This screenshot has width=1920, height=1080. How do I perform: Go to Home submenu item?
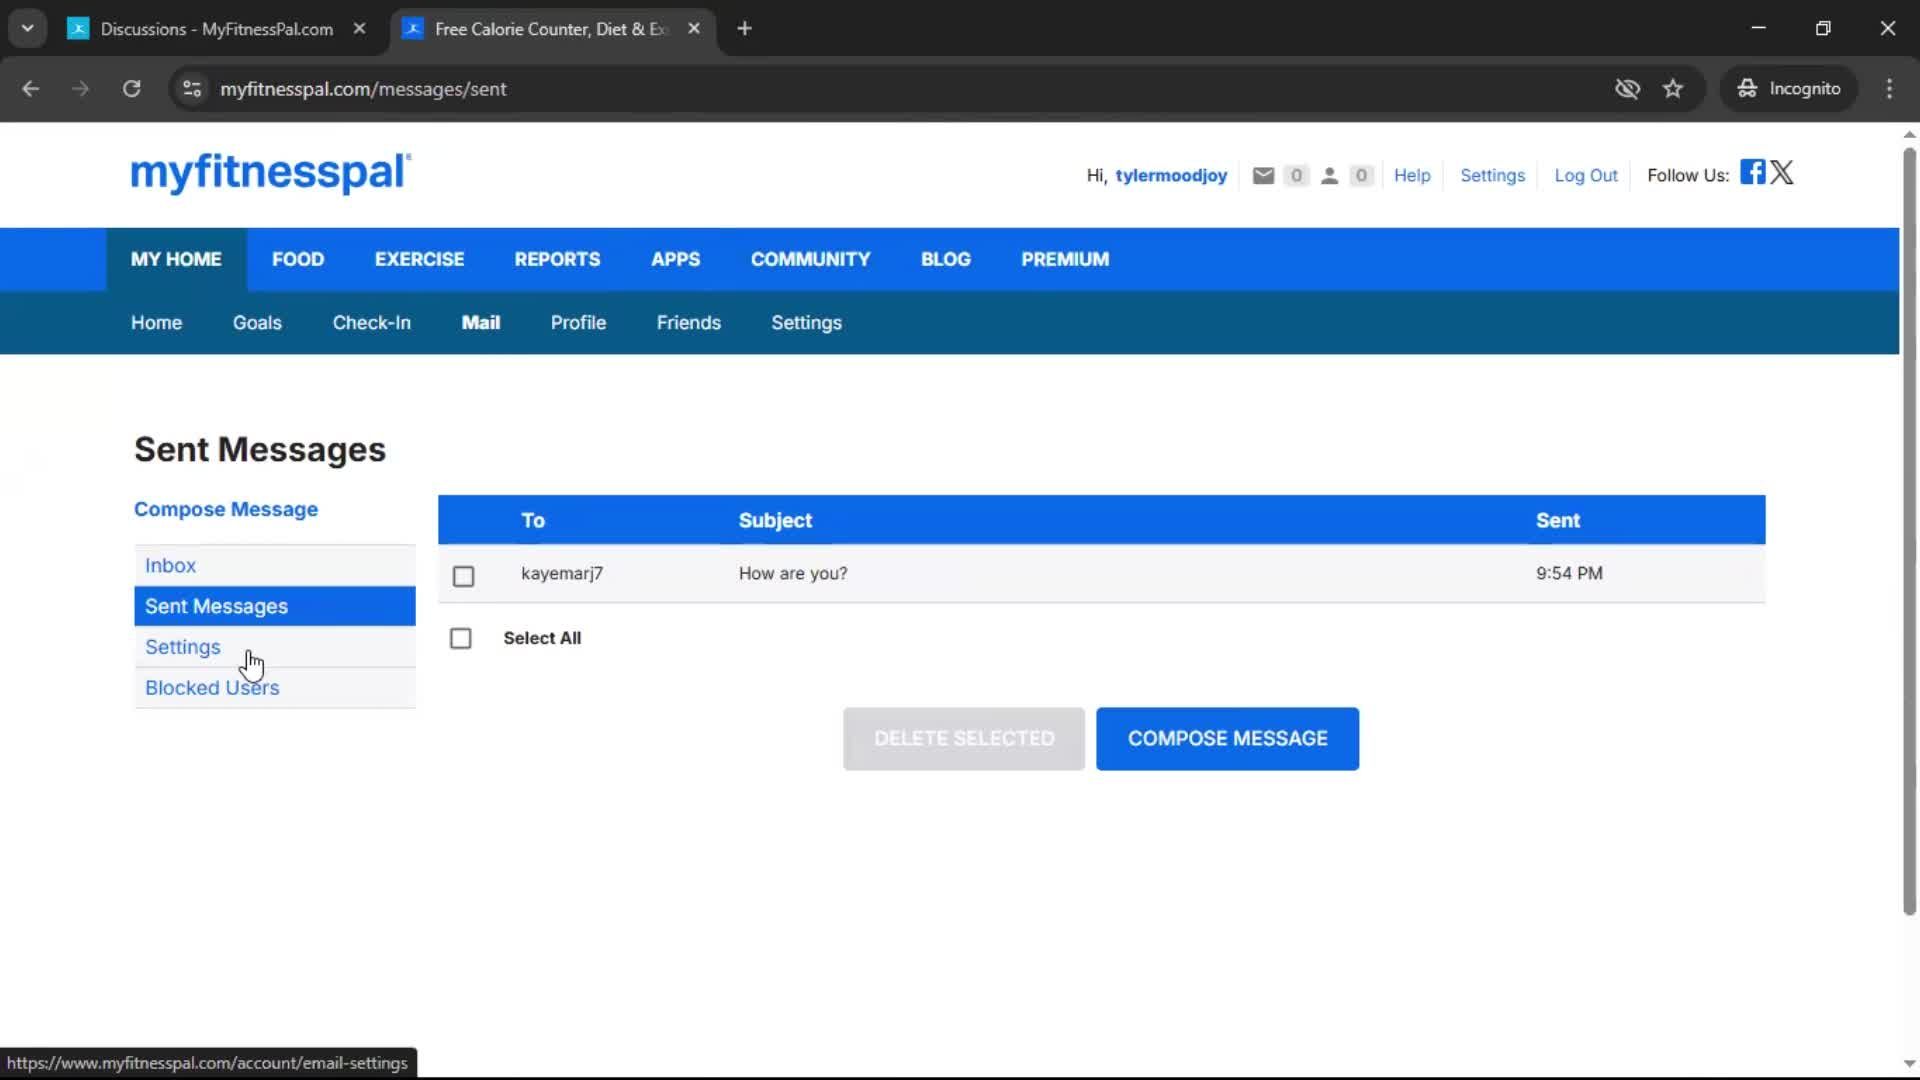click(156, 323)
